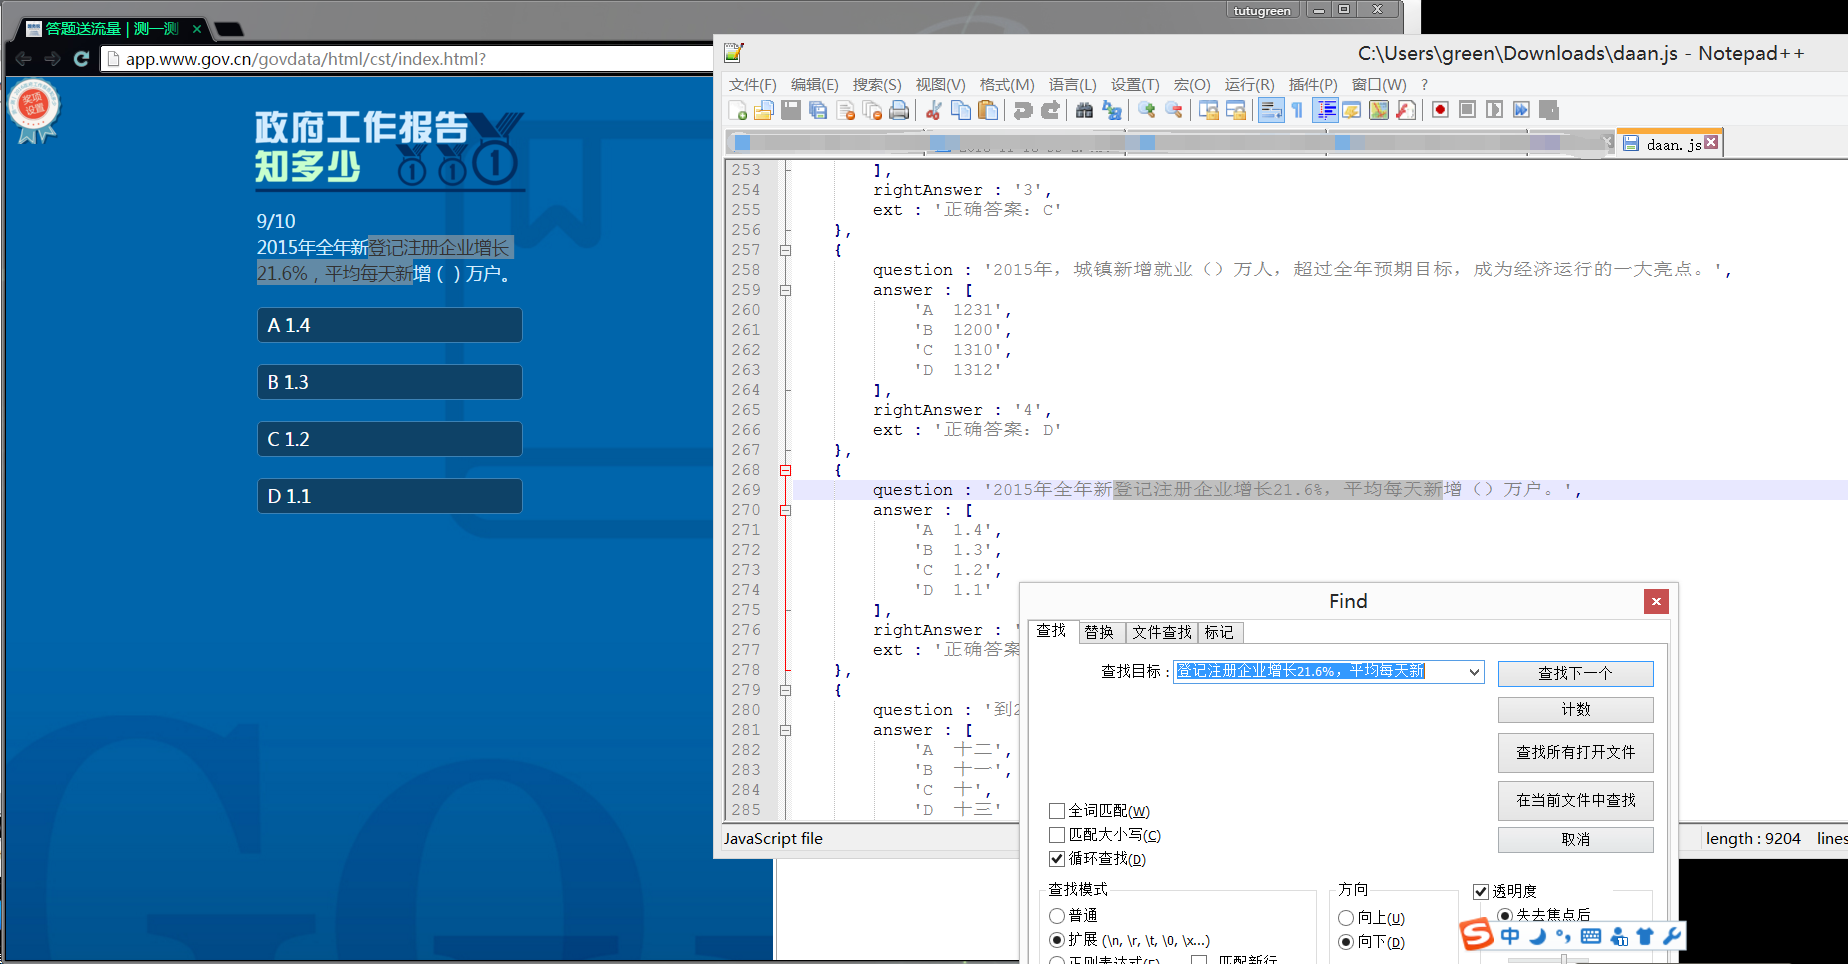Start macro recording with red dot icon
The image size is (1848, 964).
(1440, 110)
